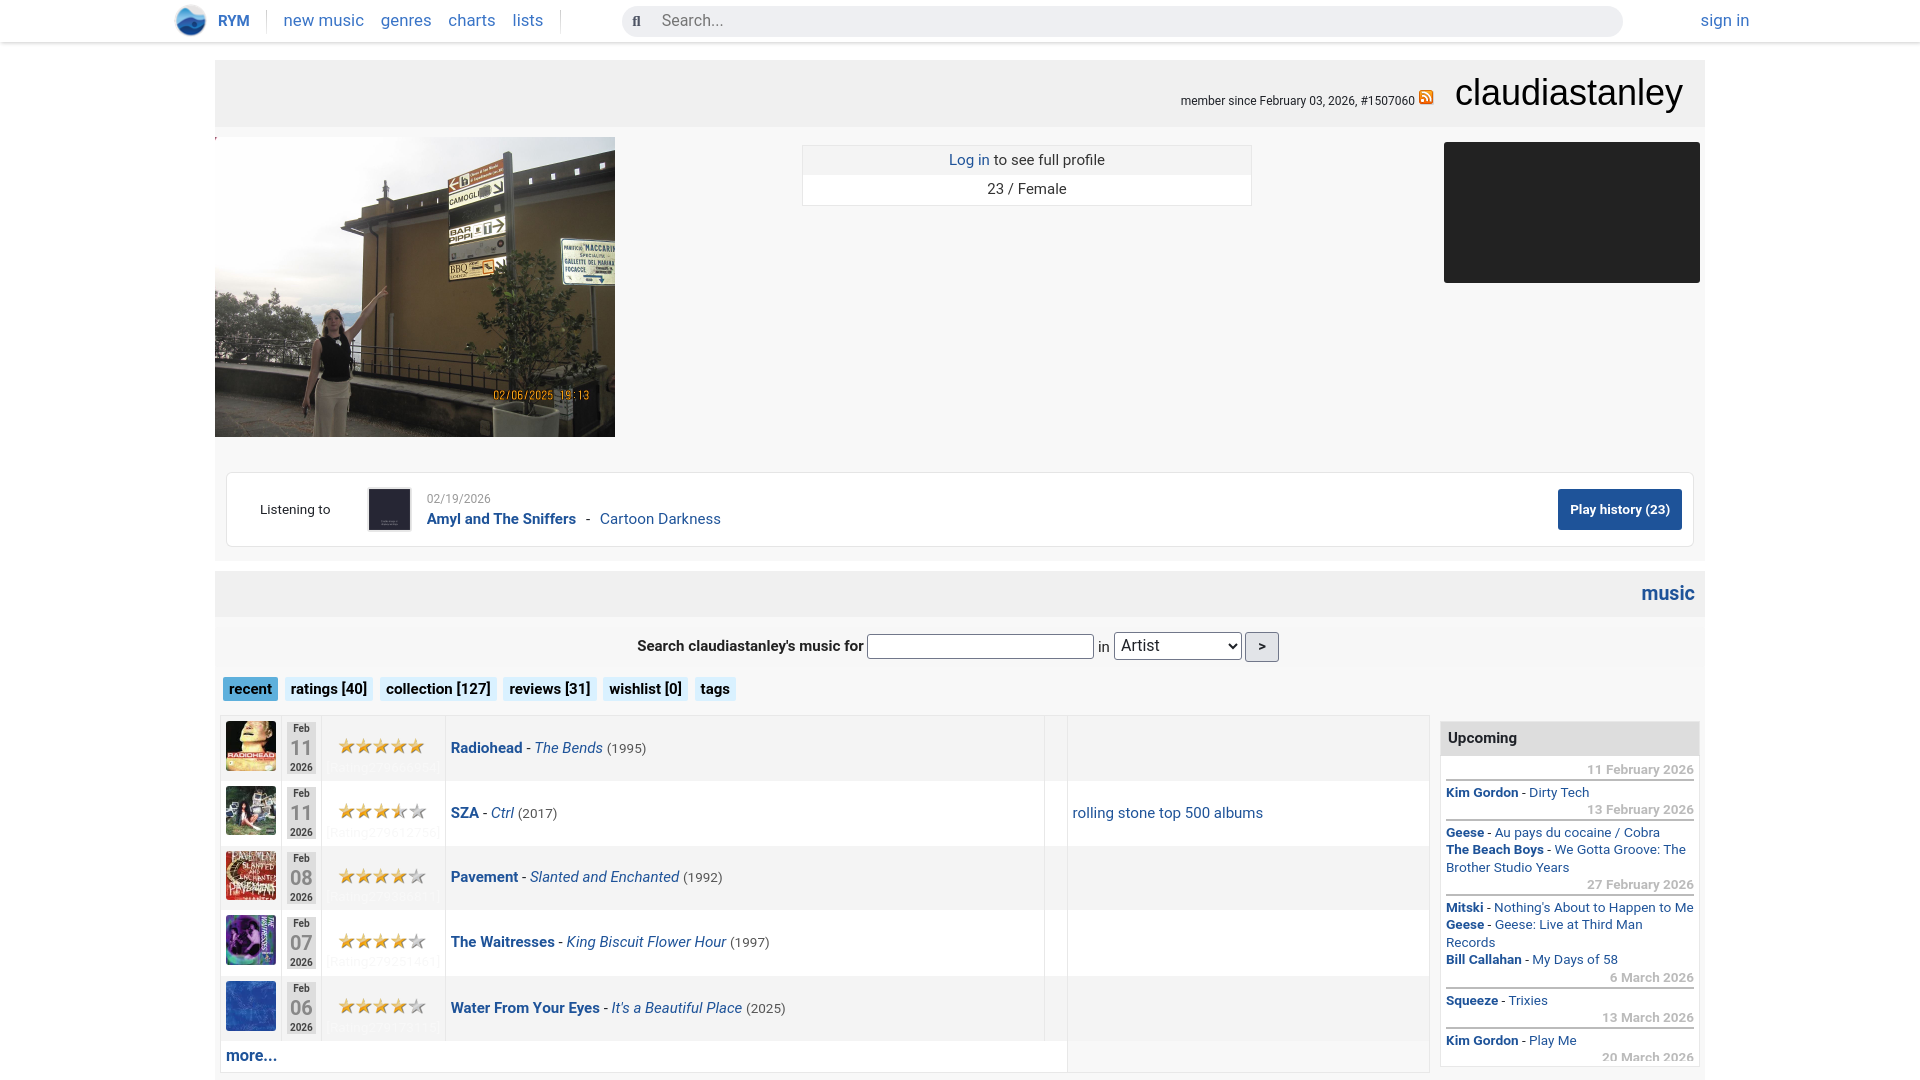Follow the sign in link
This screenshot has height=1080, width=1920.
pos(1724,21)
